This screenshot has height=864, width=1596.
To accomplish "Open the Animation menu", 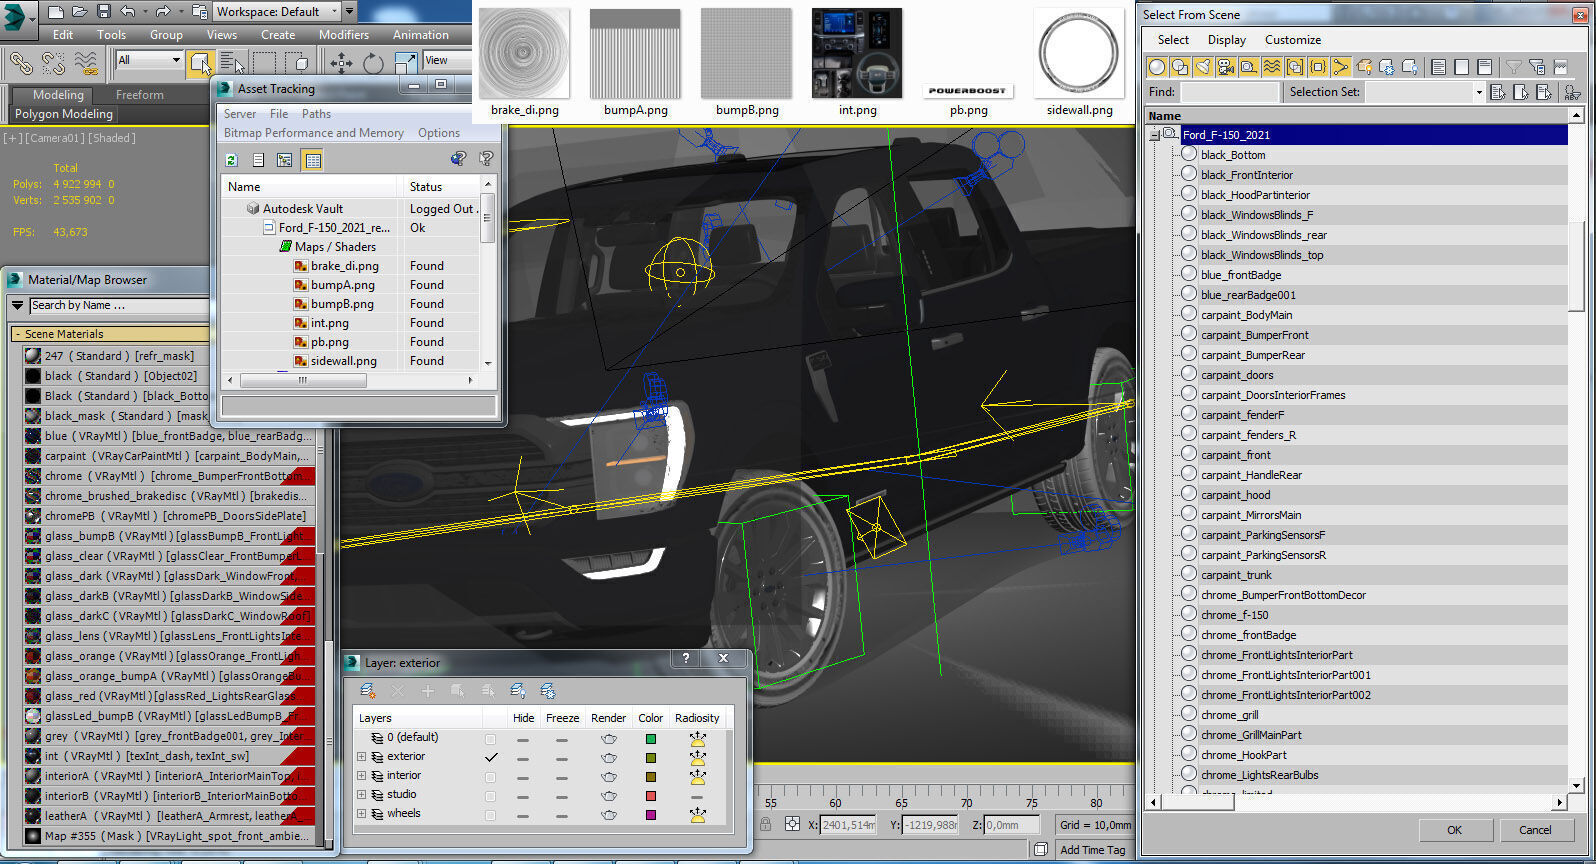I will (421, 34).
